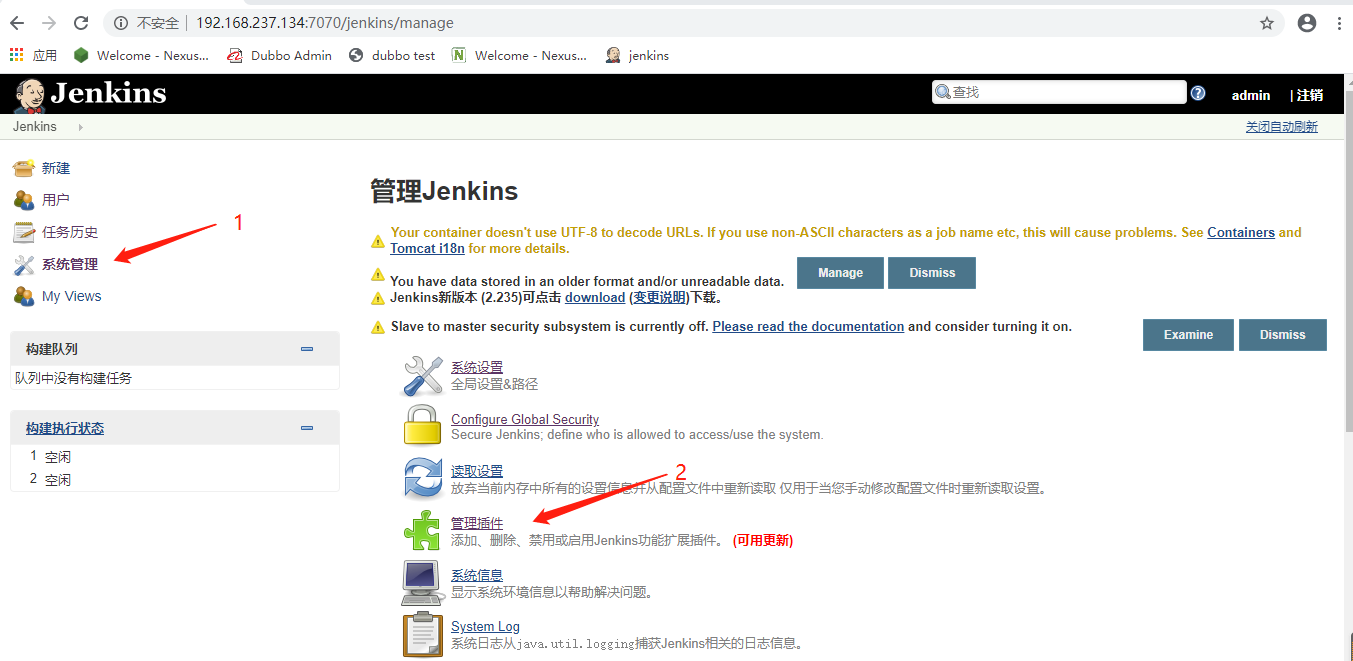Collapse the 构建执行状态 panel
Screen dimensions: 1353x661
[306, 427]
